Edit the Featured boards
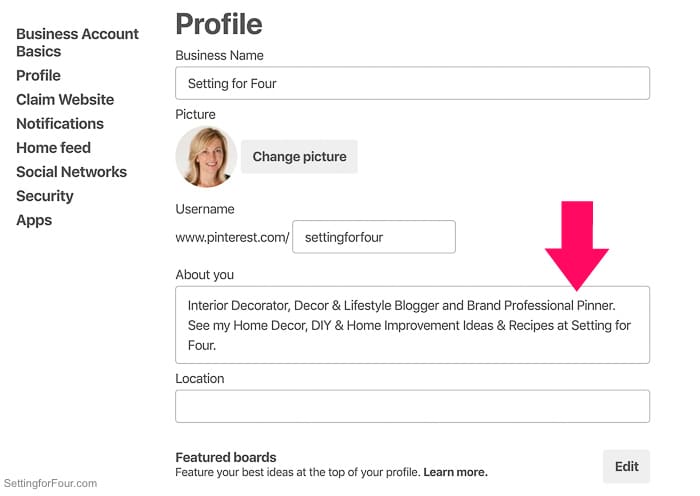The width and height of the screenshot is (700, 496). (x=626, y=467)
